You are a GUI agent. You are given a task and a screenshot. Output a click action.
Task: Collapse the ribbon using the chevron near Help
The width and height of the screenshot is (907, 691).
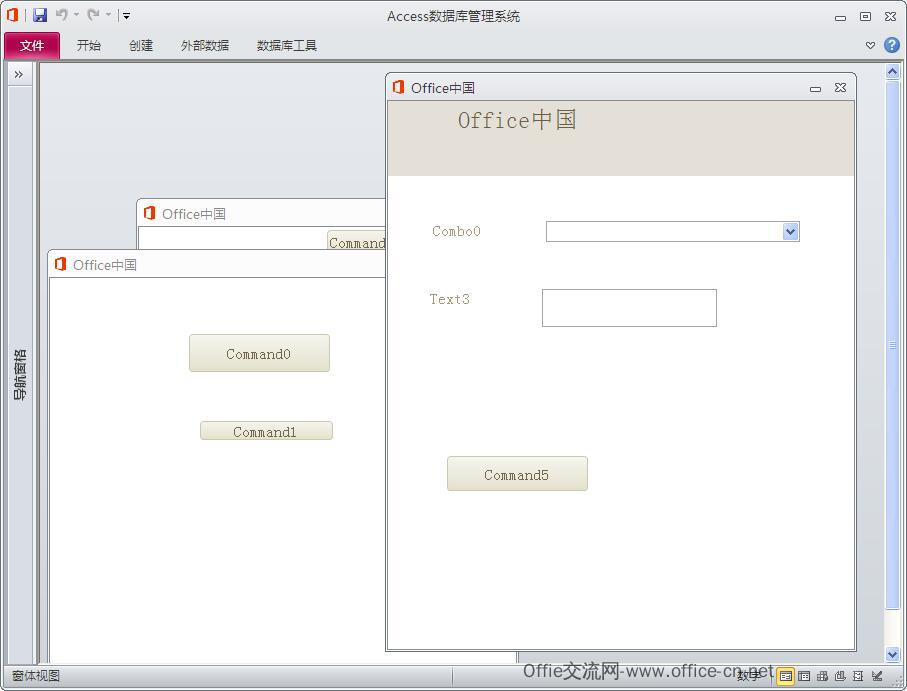(x=870, y=45)
